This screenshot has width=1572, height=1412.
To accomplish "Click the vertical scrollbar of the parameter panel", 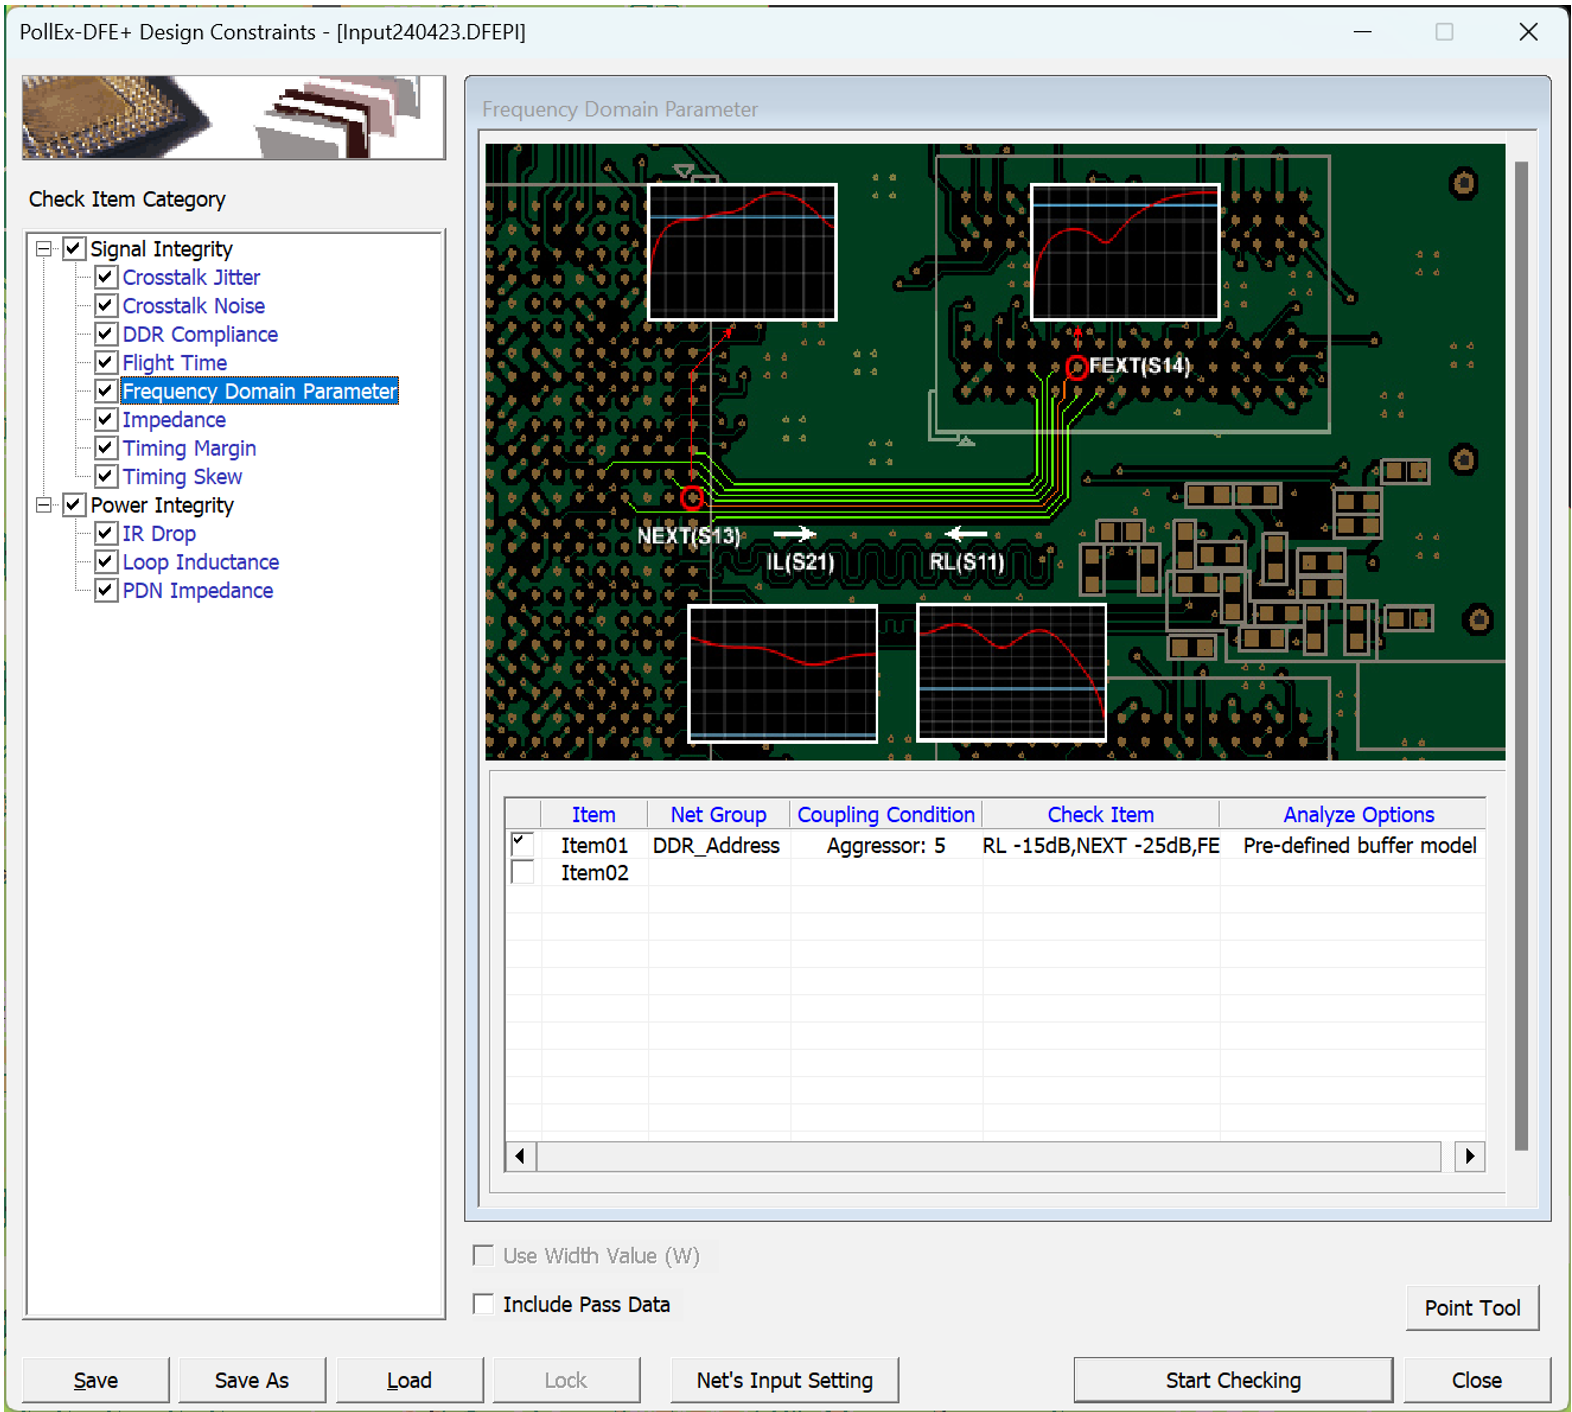I will 1521,655.
